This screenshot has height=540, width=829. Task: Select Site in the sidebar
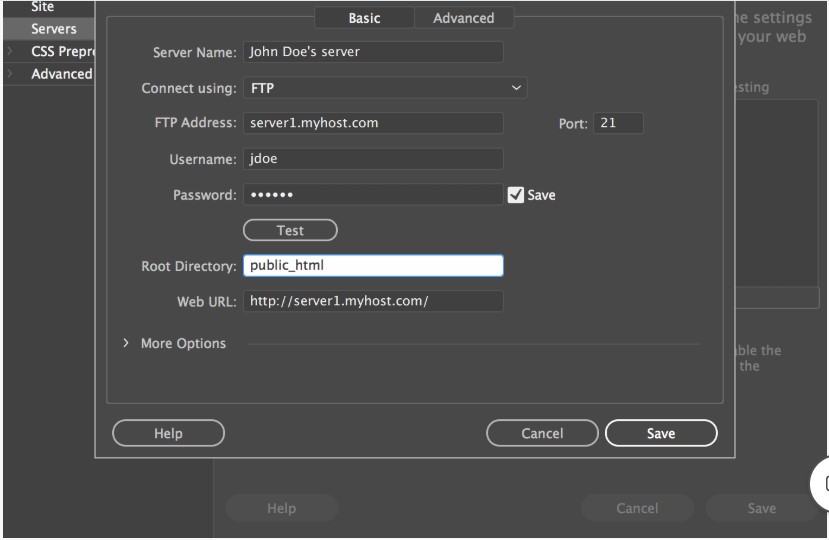pyautogui.click(x=43, y=7)
